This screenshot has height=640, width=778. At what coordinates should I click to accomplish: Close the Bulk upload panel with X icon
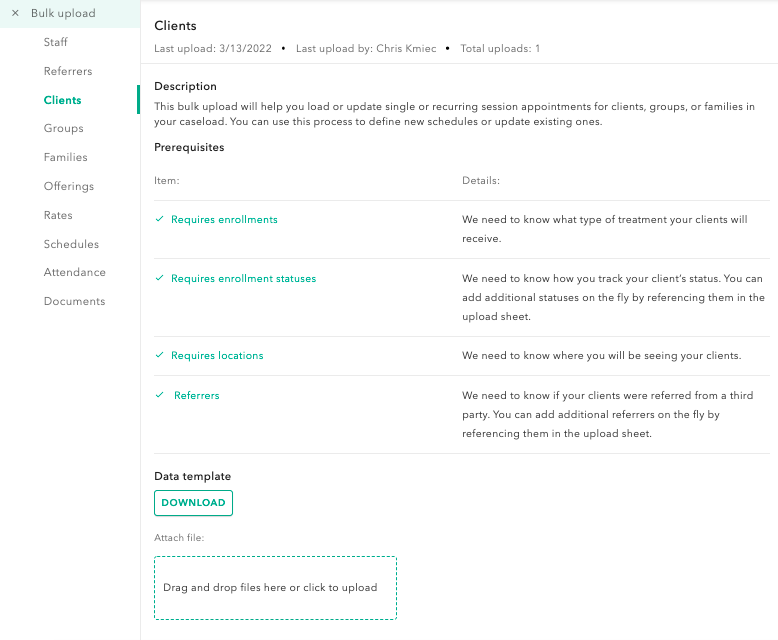15,14
